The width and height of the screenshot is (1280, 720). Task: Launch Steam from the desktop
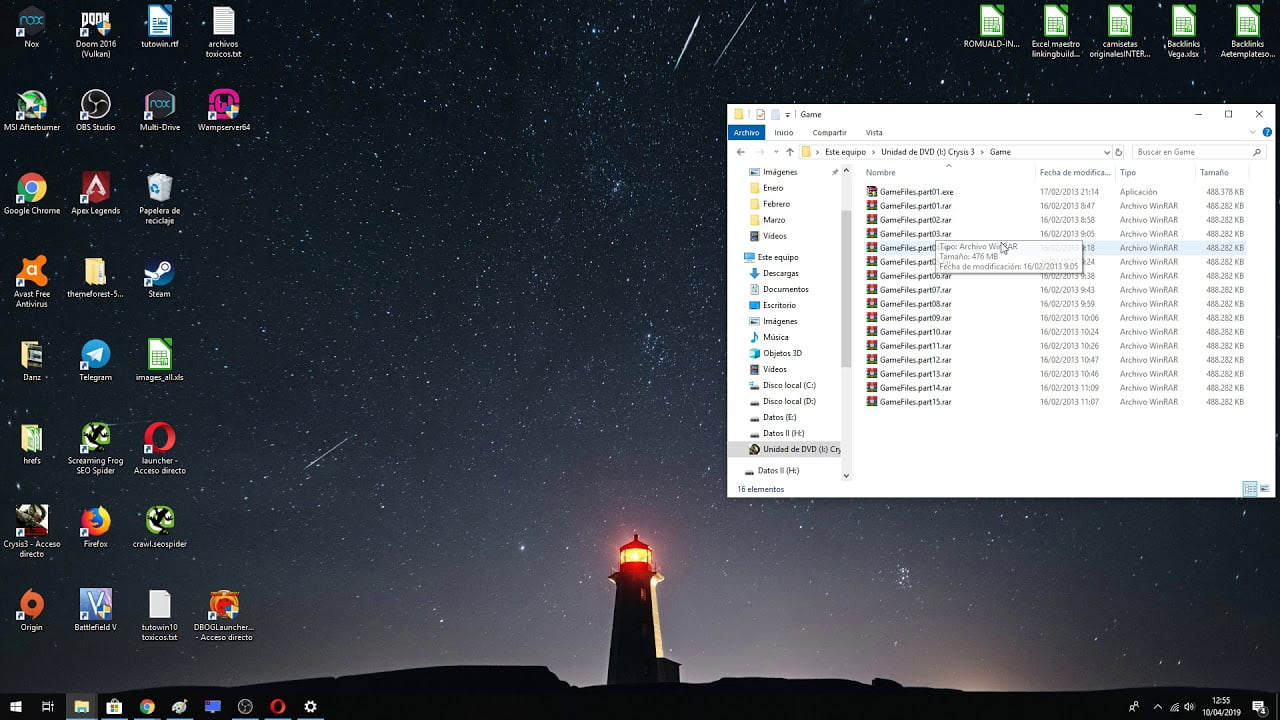(158, 273)
